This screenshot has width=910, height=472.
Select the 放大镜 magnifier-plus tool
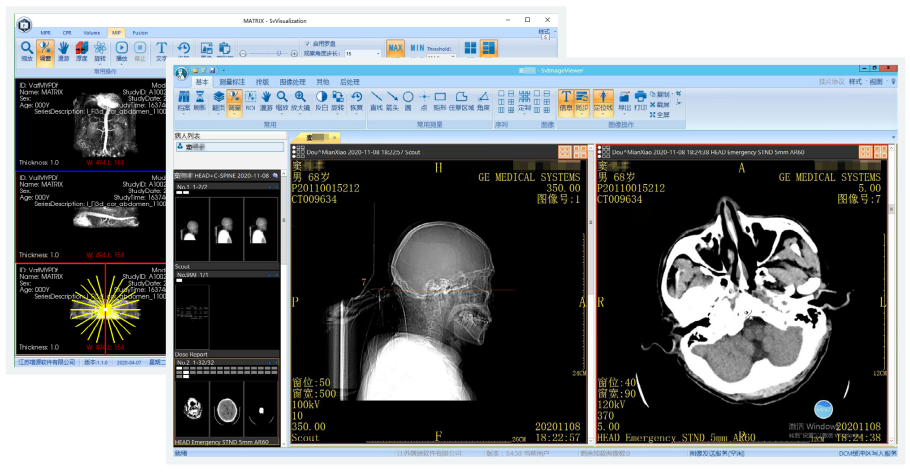tap(300, 100)
